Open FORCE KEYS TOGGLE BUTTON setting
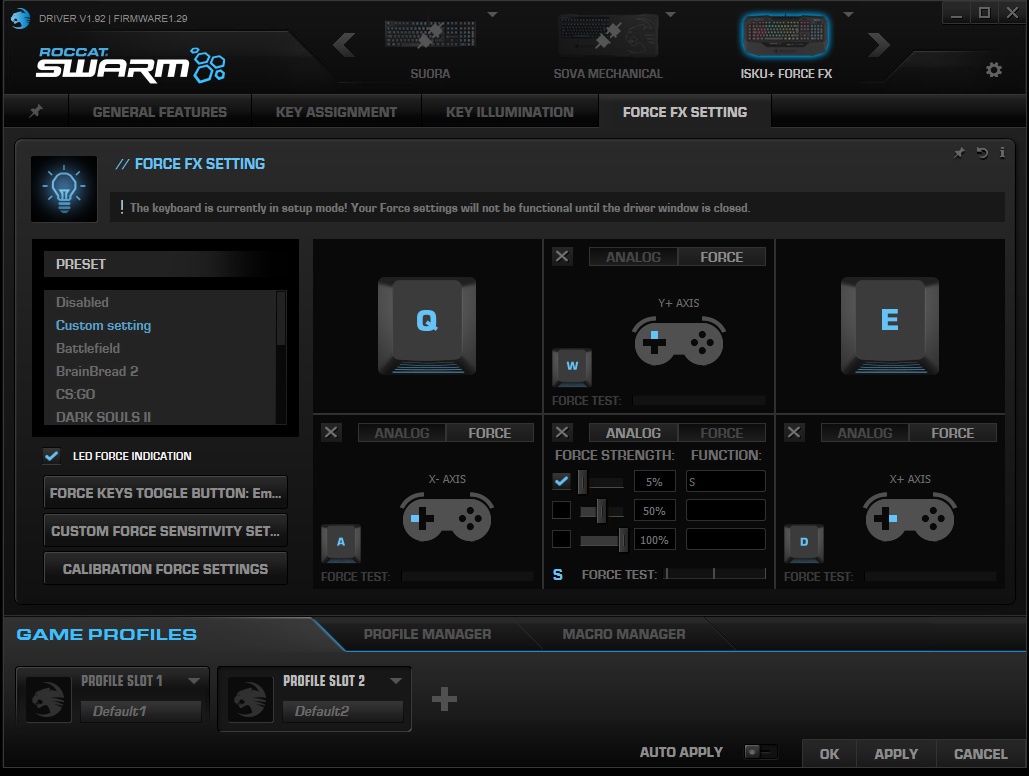This screenshot has width=1029, height=776. 165,492
